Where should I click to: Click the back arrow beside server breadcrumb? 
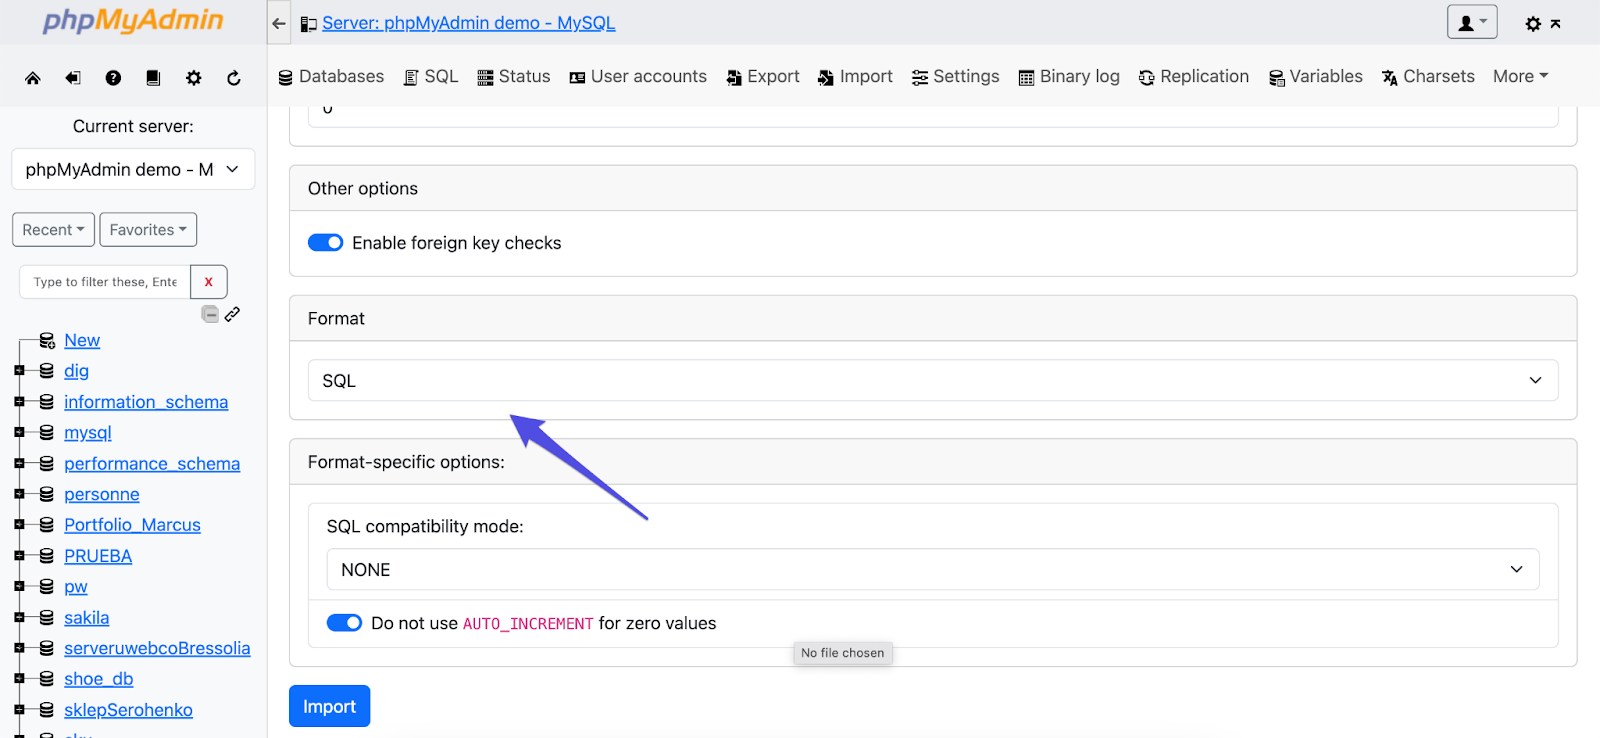point(279,23)
